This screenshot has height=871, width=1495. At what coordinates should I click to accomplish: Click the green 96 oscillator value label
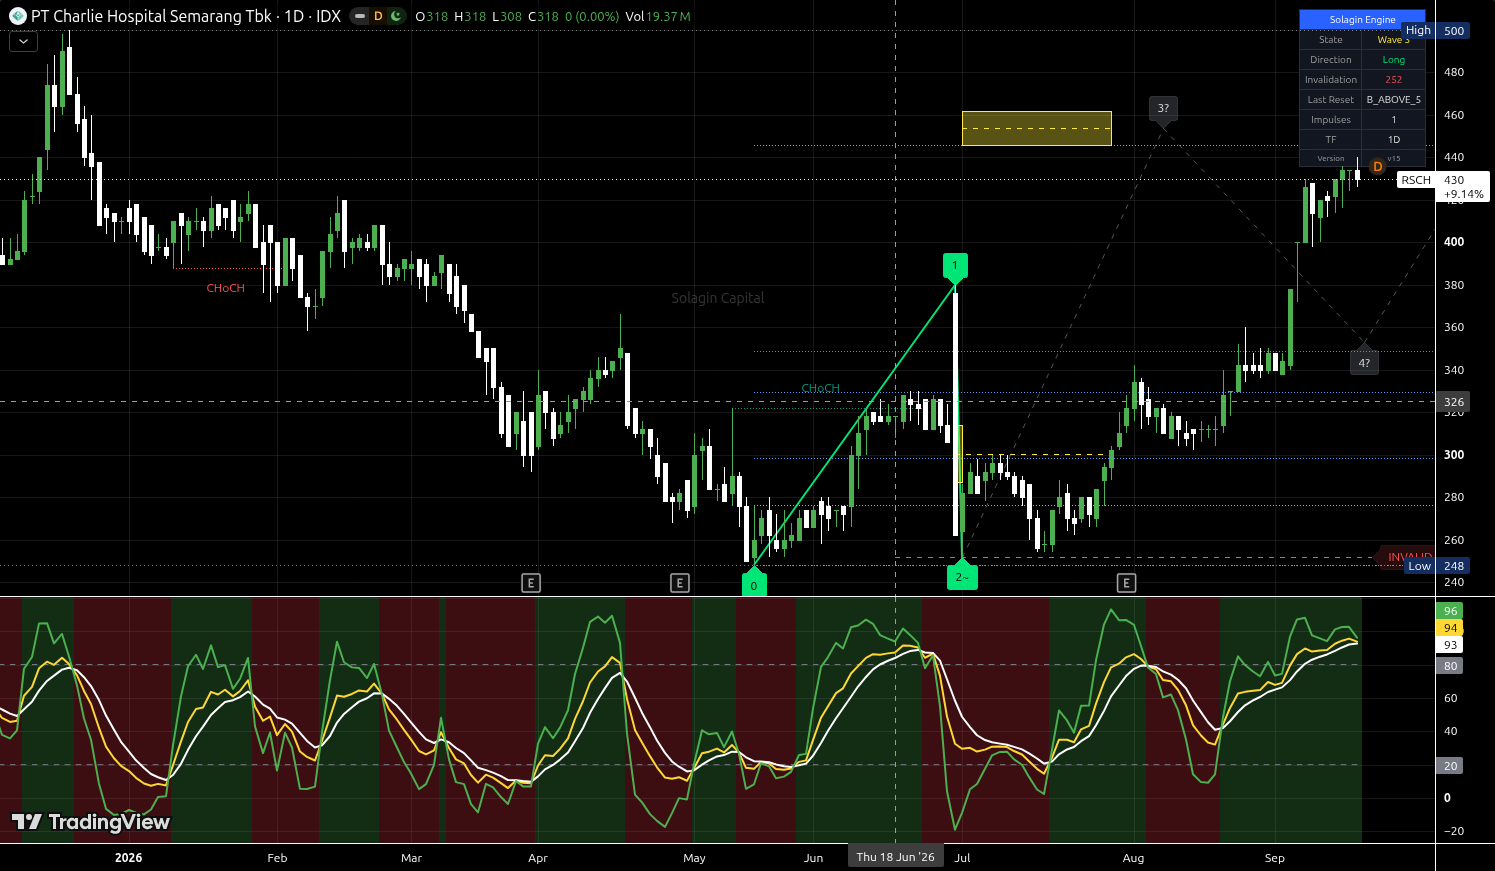coord(1450,611)
